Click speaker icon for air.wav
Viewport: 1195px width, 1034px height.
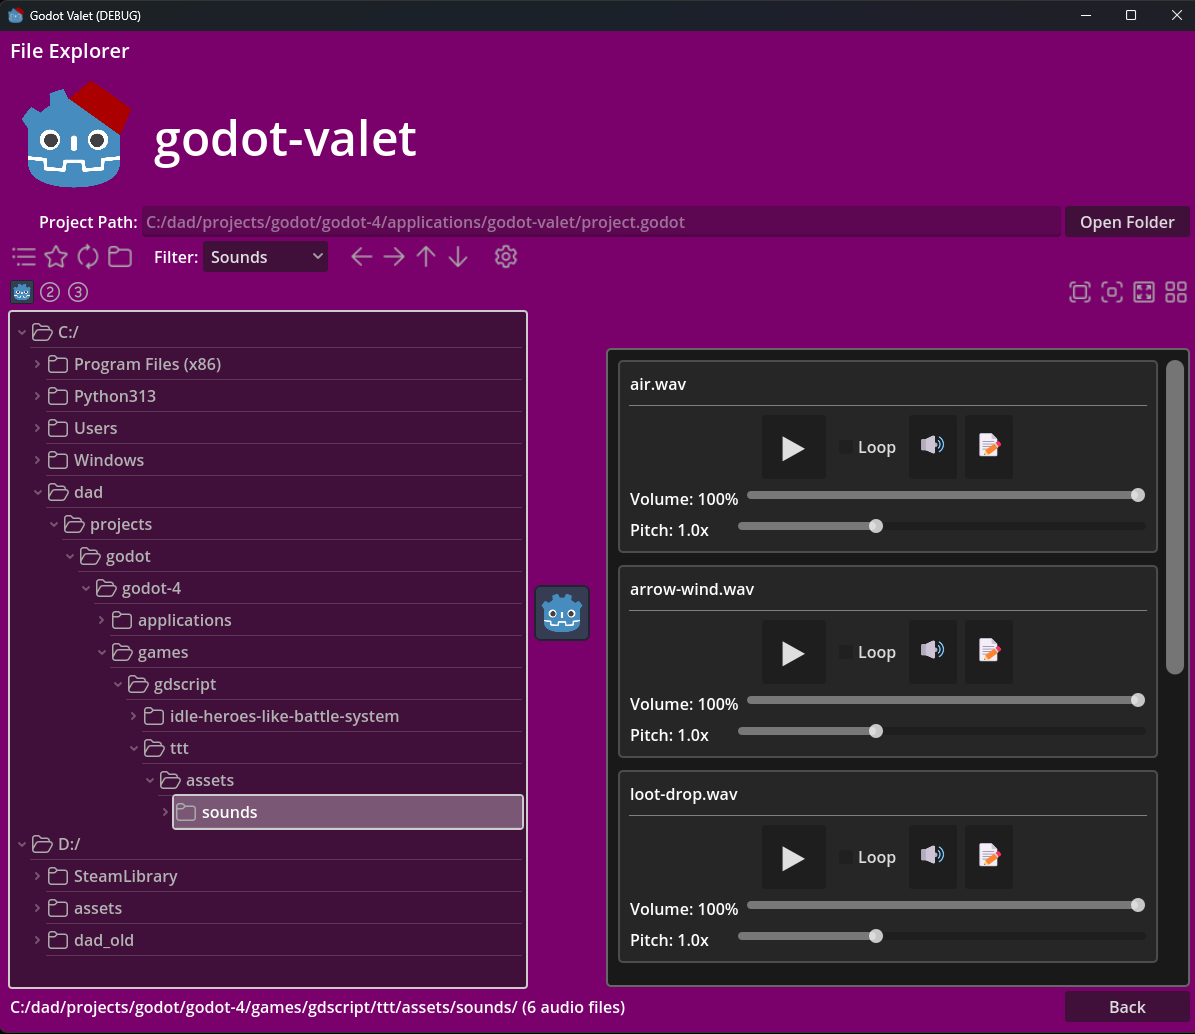coord(933,447)
